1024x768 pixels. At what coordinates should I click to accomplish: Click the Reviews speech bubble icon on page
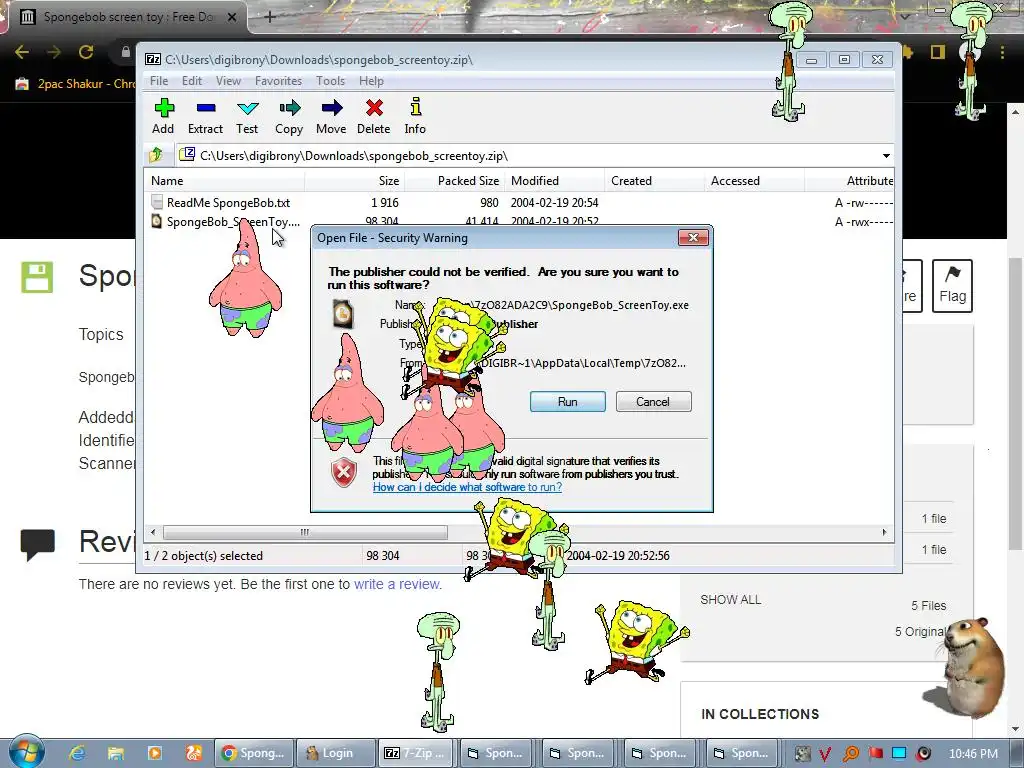tap(37, 544)
